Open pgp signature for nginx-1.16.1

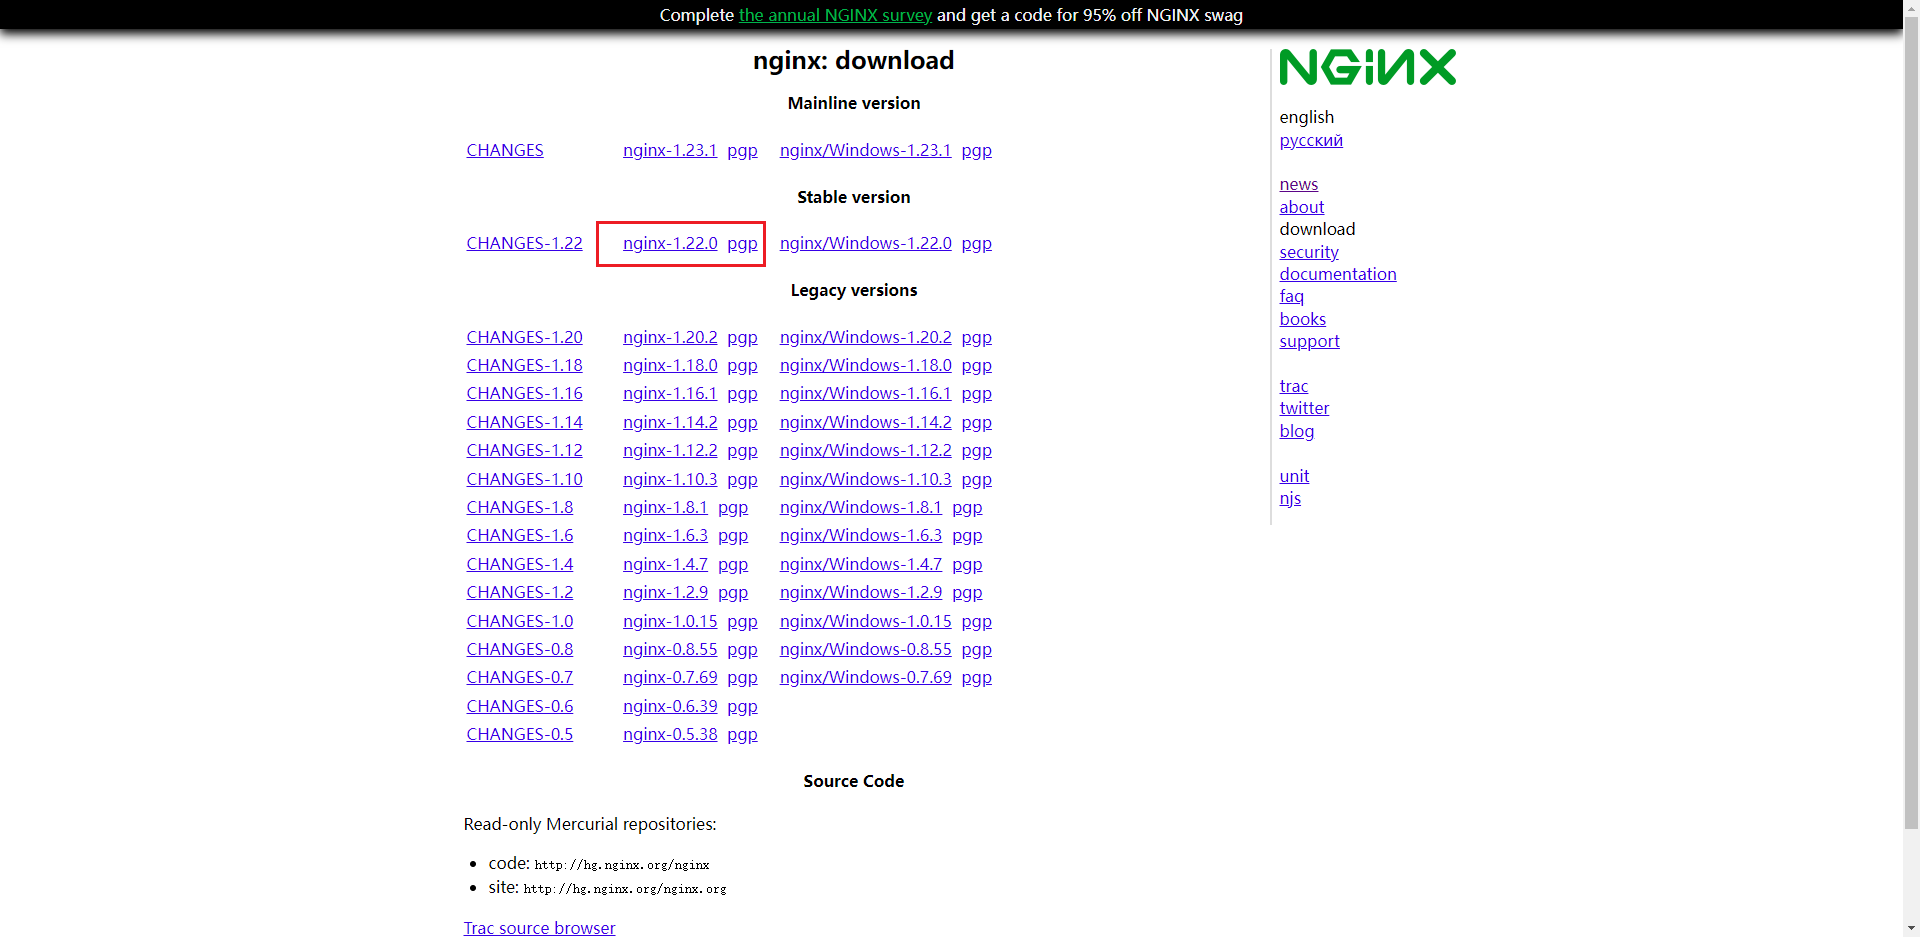[x=742, y=394]
